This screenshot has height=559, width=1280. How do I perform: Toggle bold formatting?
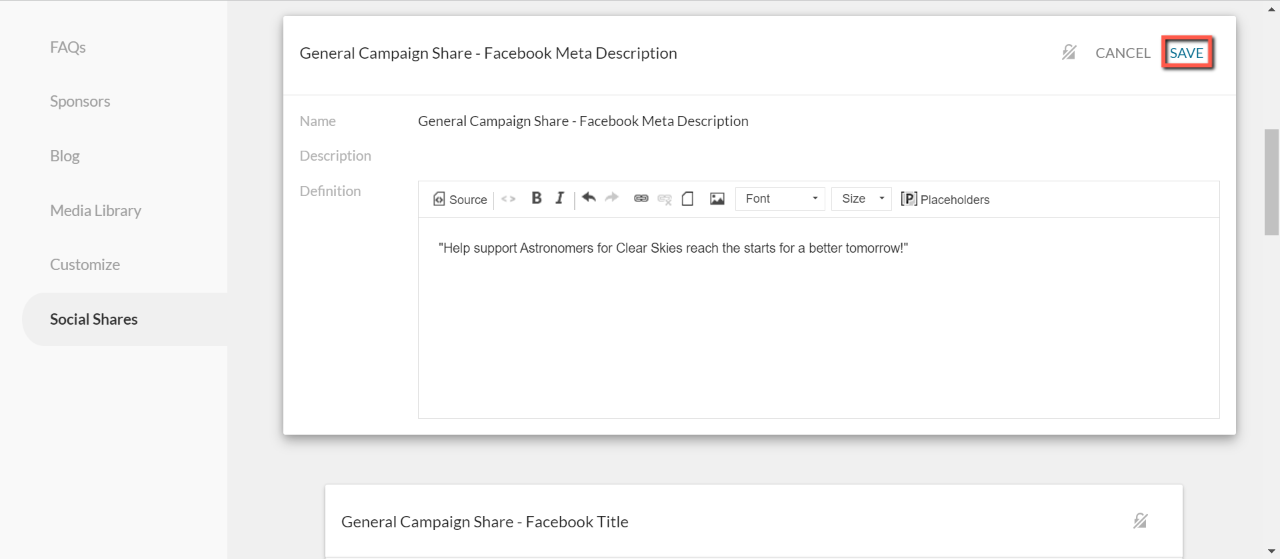(537, 198)
